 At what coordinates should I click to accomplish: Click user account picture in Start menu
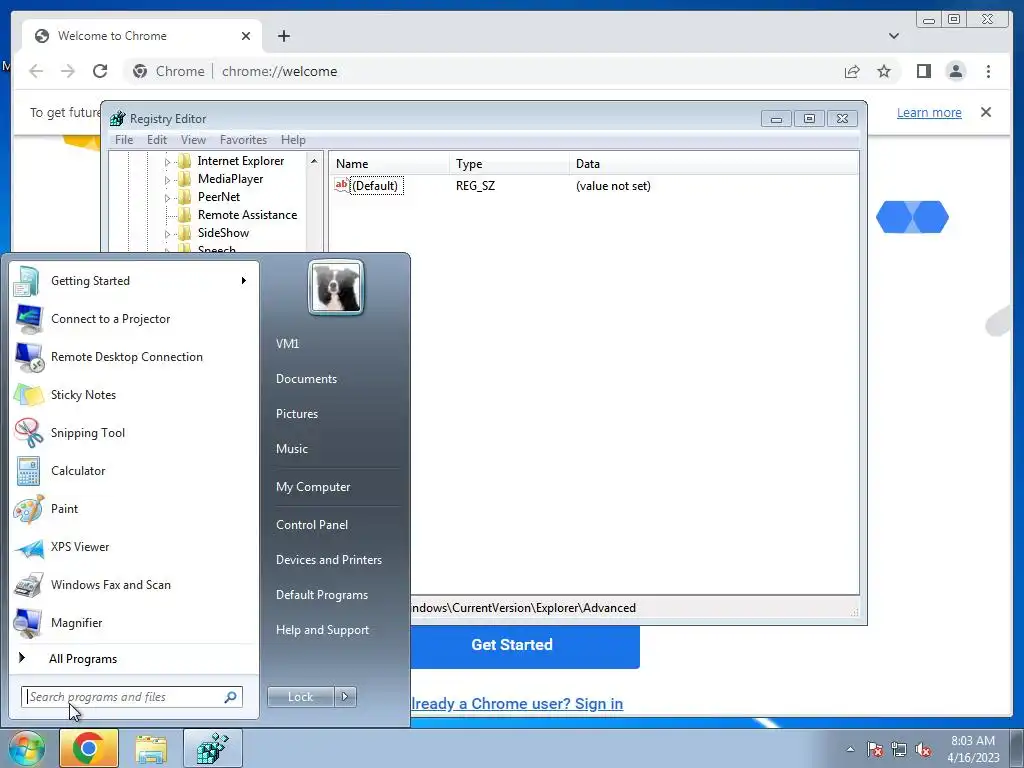click(336, 287)
